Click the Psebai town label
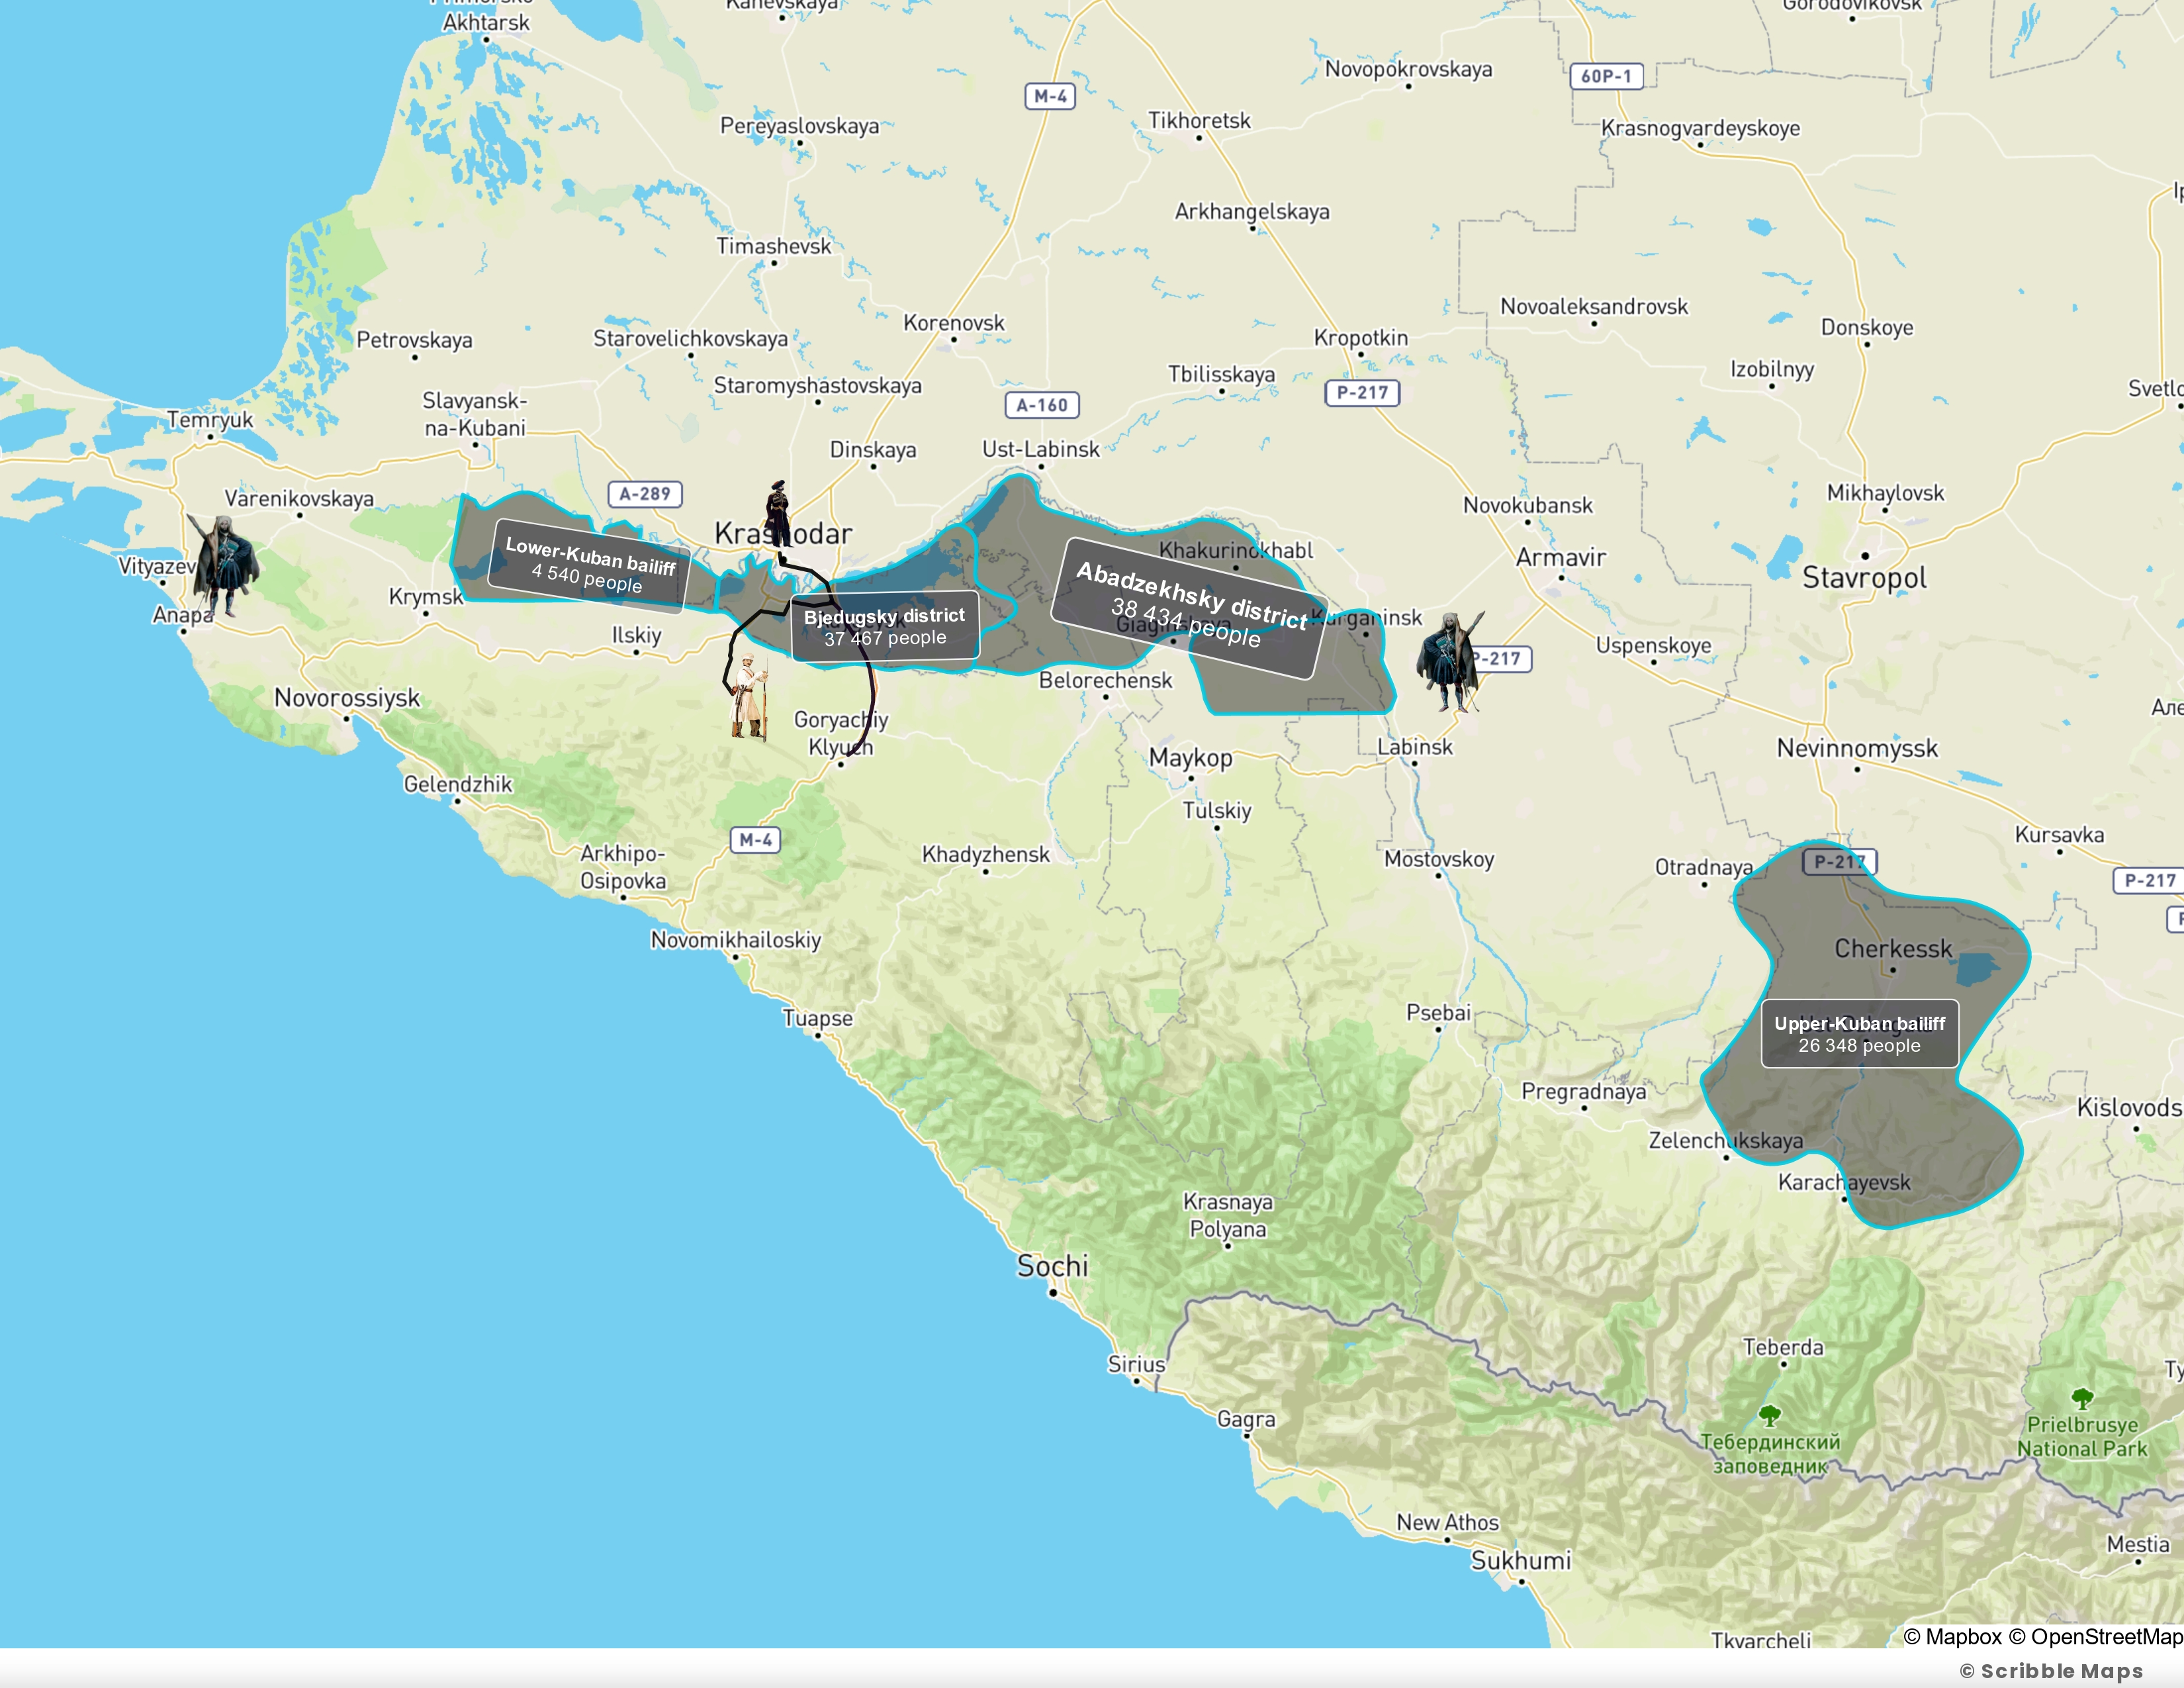This screenshot has width=2184, height=1688. [1439, 1013]
